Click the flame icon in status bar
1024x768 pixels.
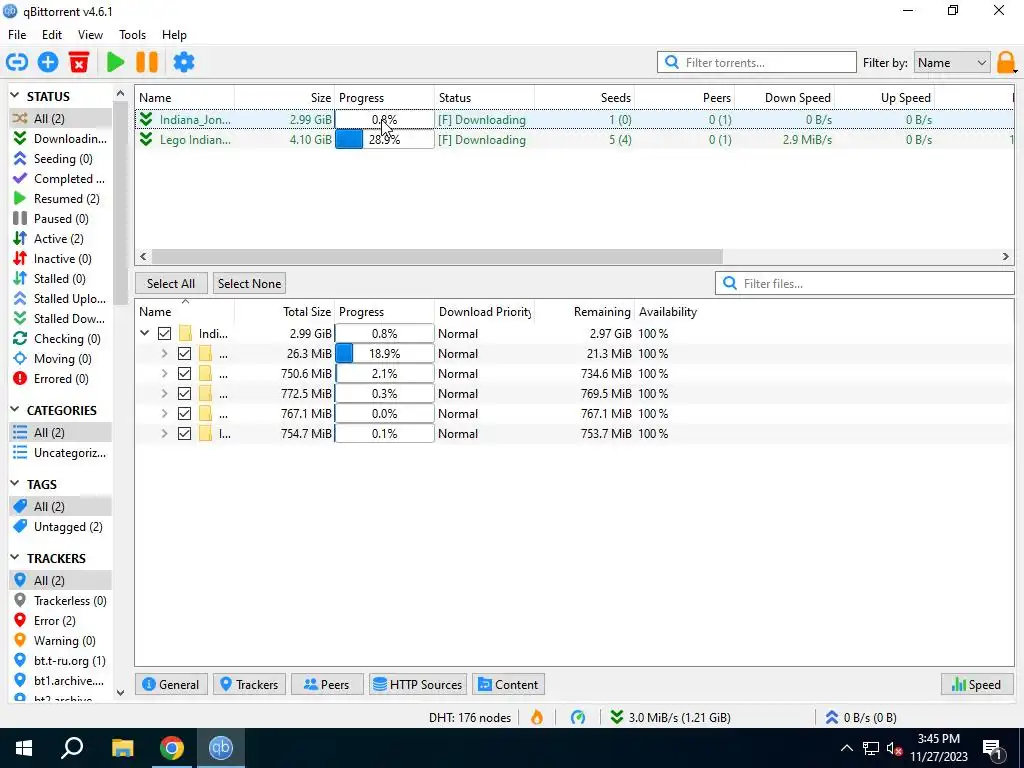537,718
